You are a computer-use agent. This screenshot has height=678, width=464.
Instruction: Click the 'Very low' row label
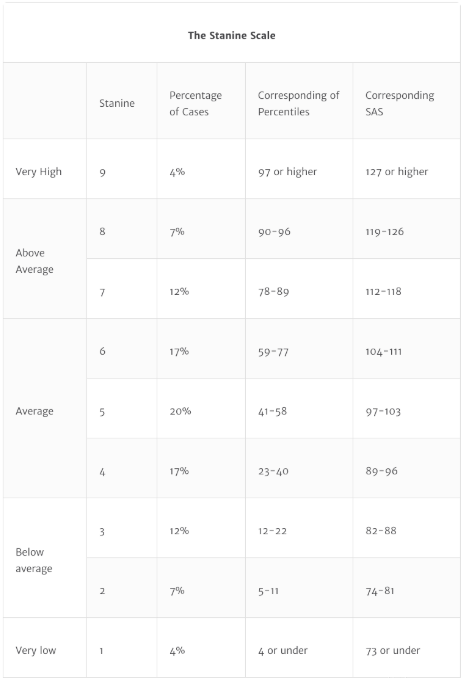(36, 650)
